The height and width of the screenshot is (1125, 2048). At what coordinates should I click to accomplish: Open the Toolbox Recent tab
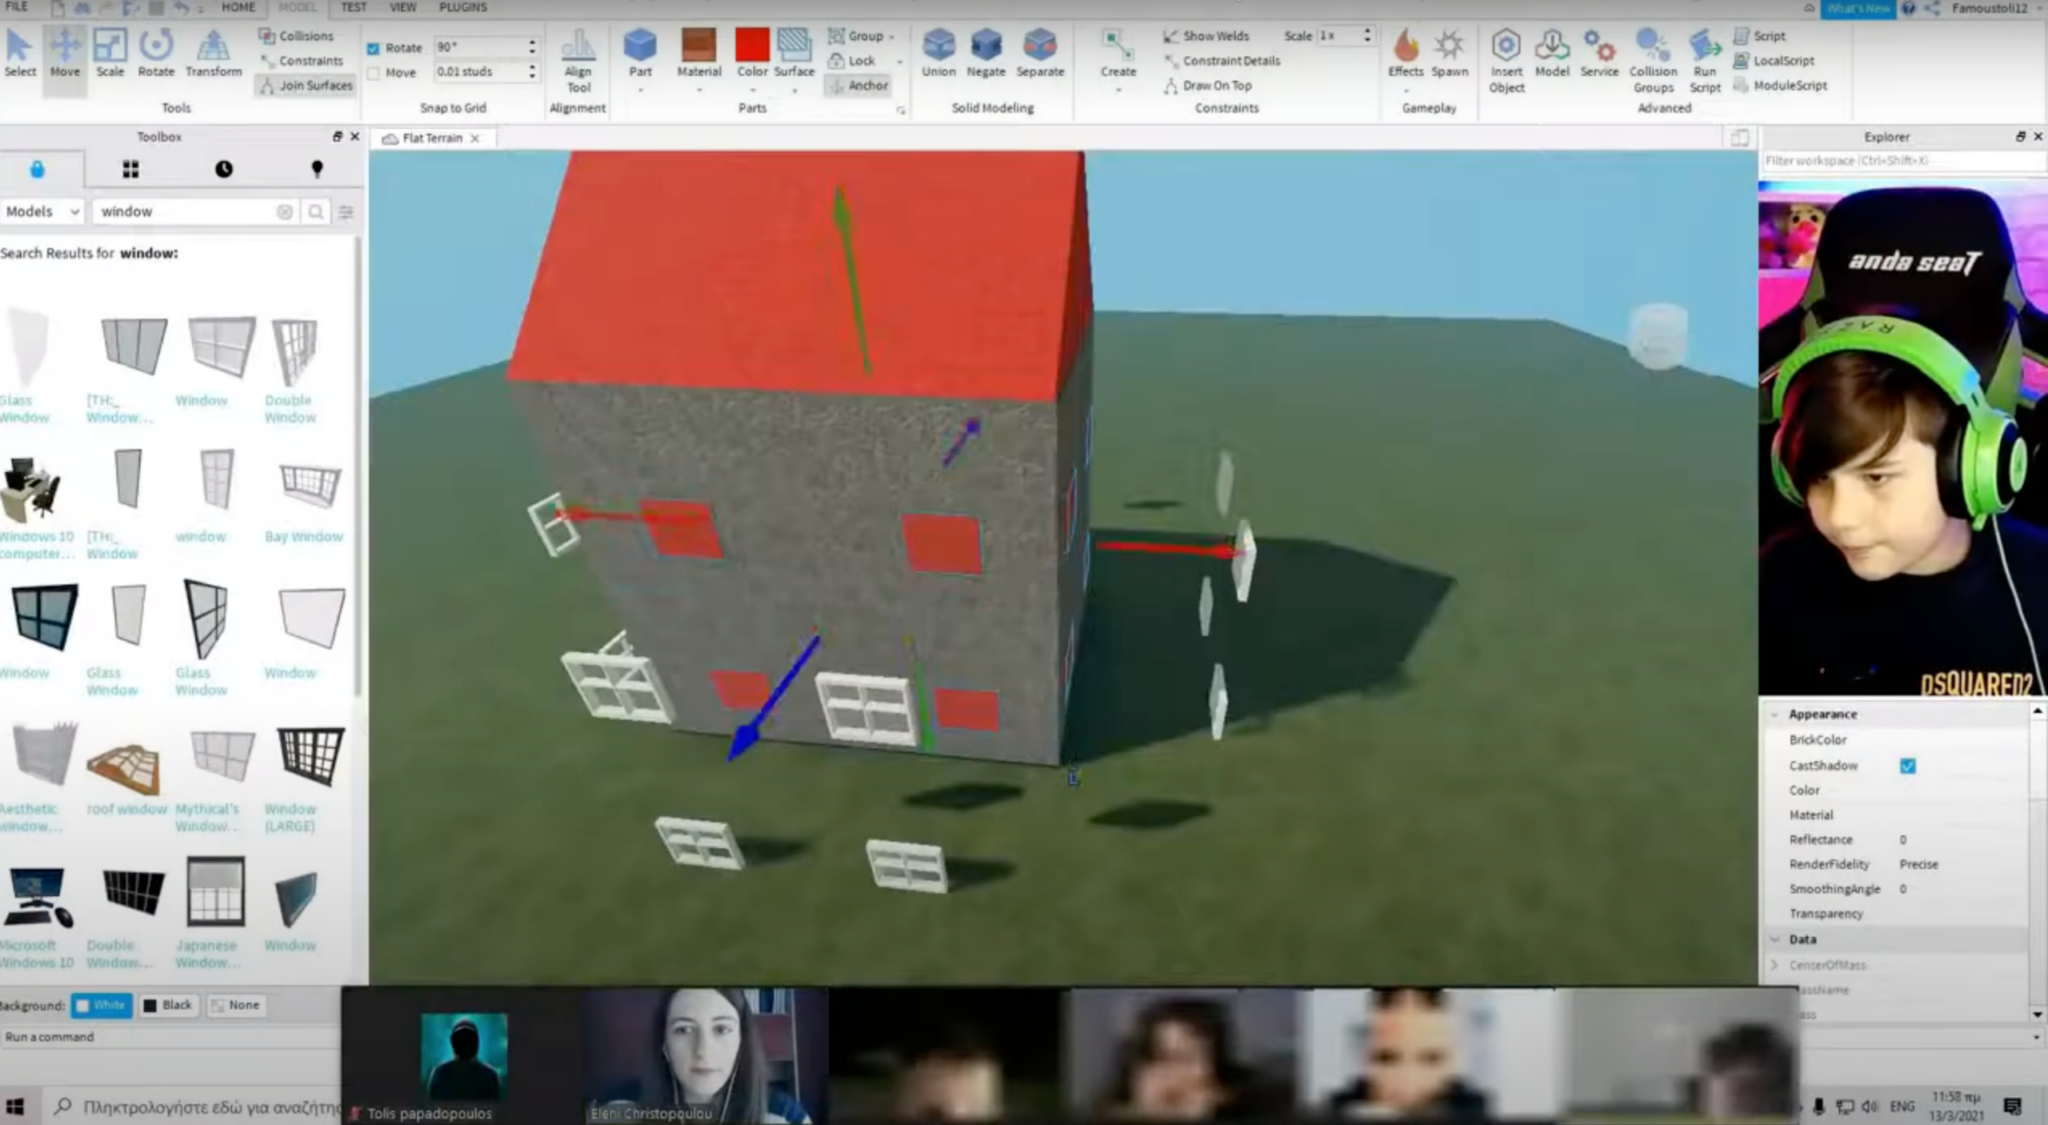[x=224, y=169]
